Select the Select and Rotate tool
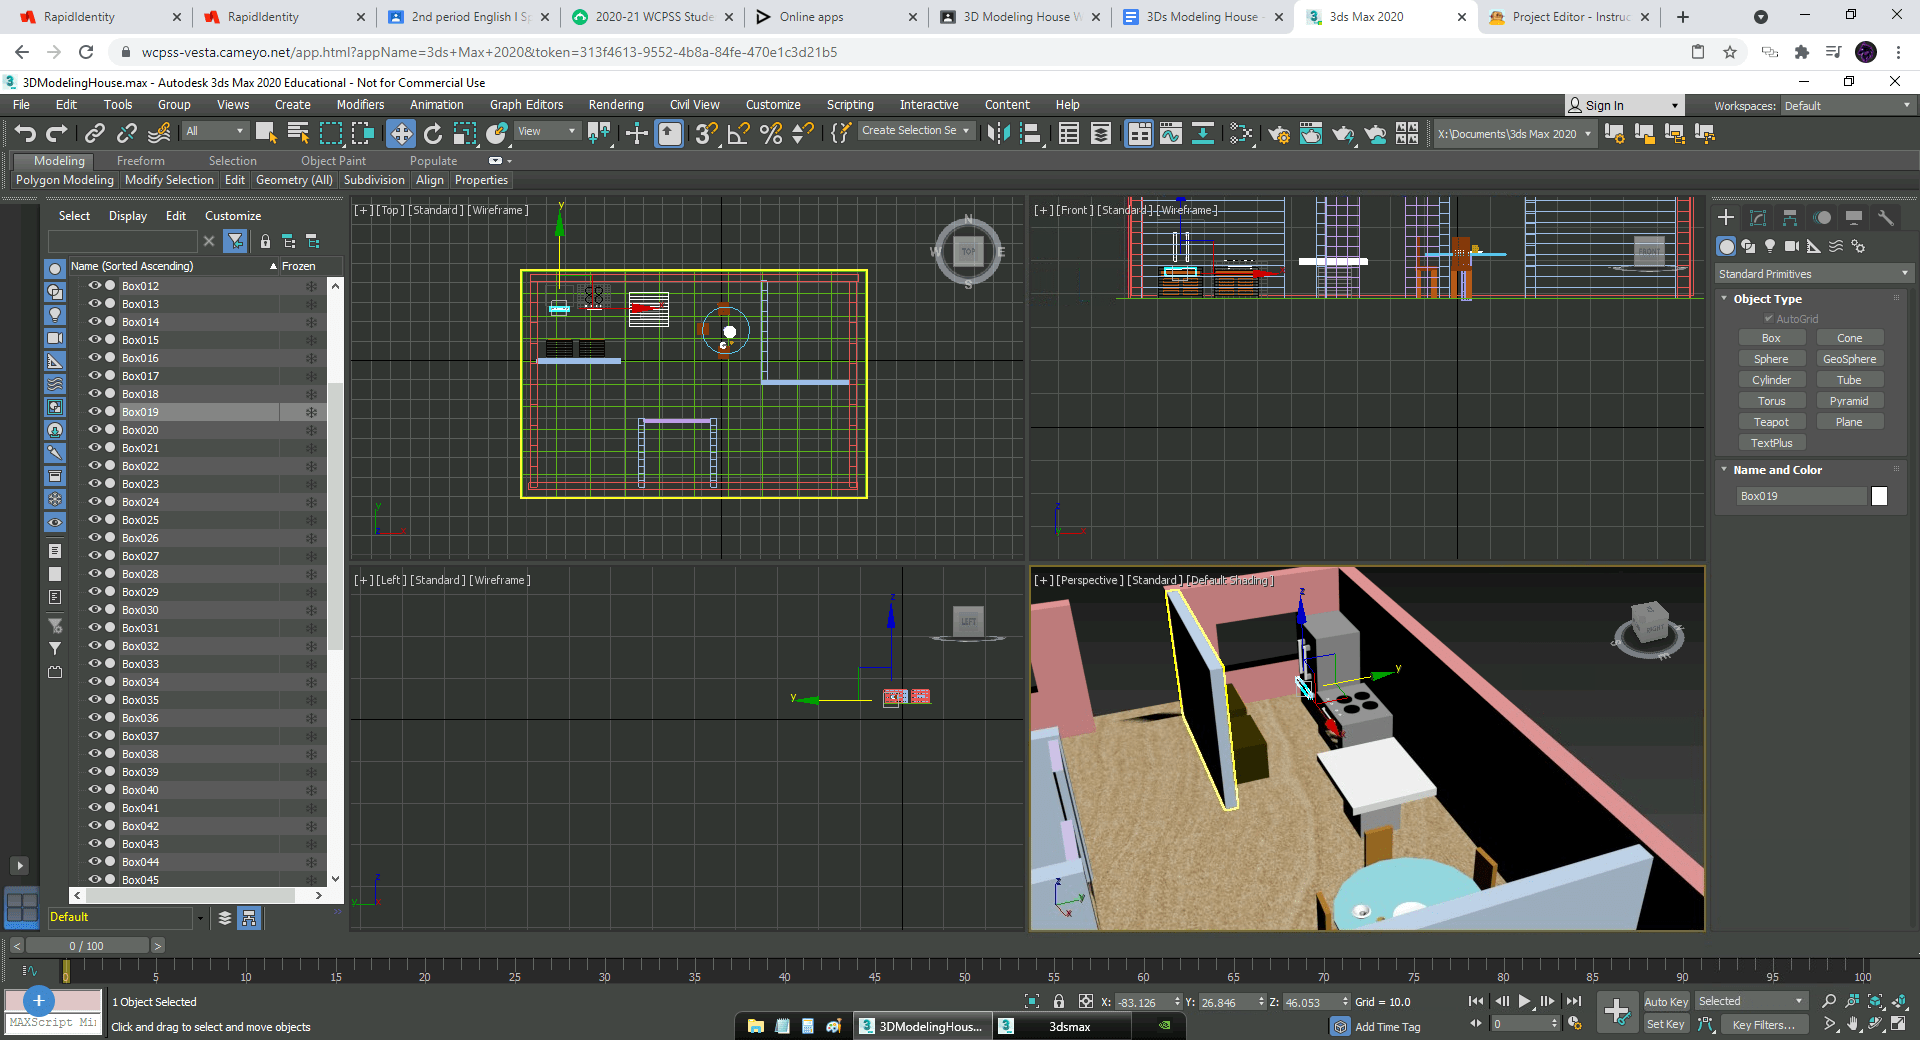This screenshot has height=1040, width=1920. (433, 133)
